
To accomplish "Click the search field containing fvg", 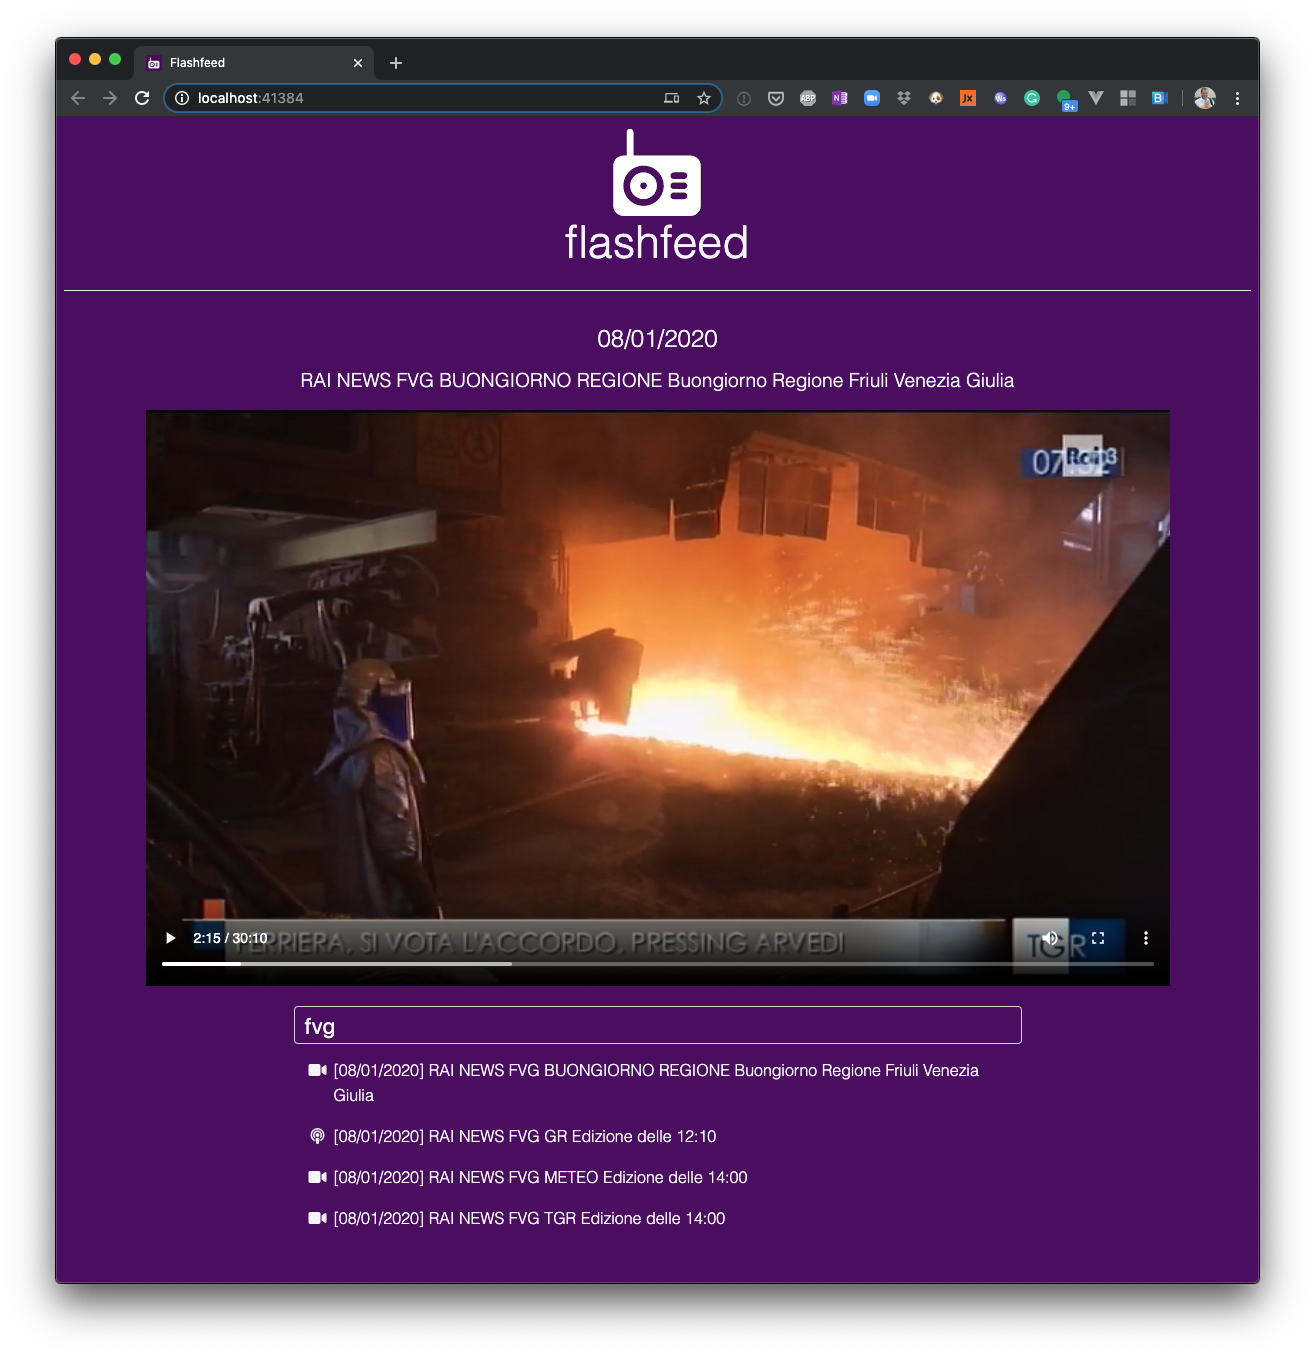I will tap(658, 1025).
